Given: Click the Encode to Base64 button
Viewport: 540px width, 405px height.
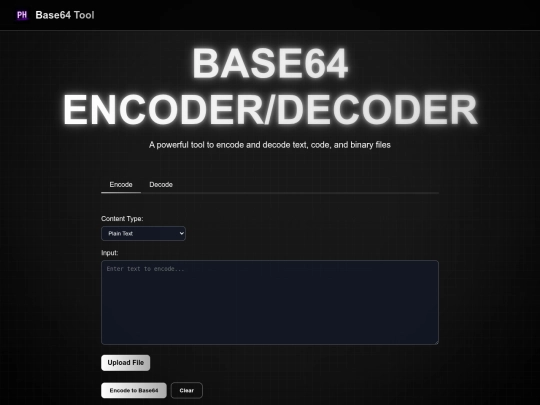Looking at the screenshot, I should point(134,390).
